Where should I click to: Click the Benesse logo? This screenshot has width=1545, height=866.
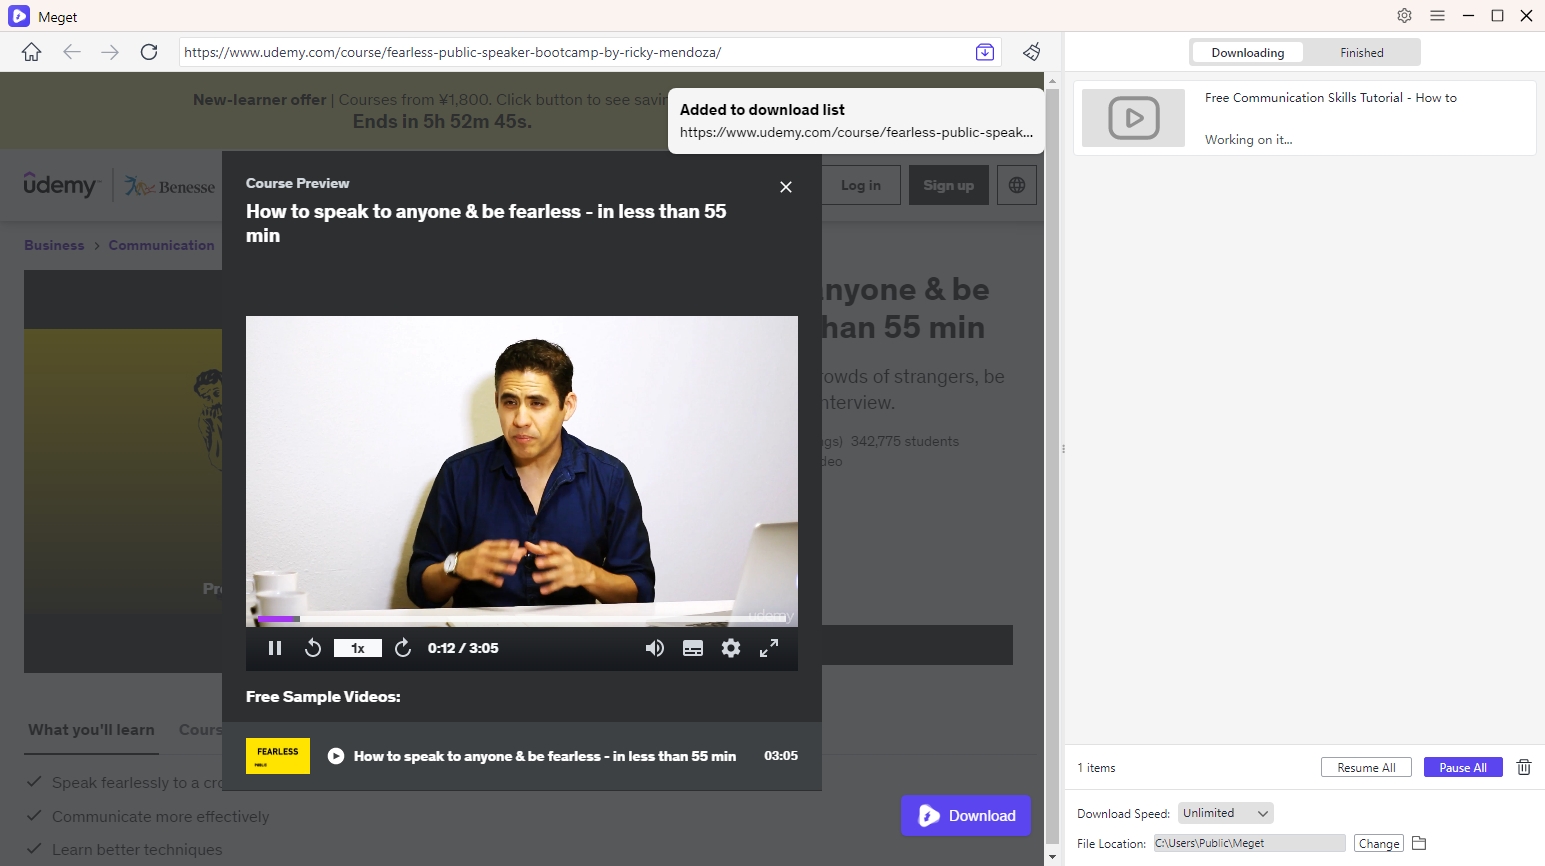[169, 186]
